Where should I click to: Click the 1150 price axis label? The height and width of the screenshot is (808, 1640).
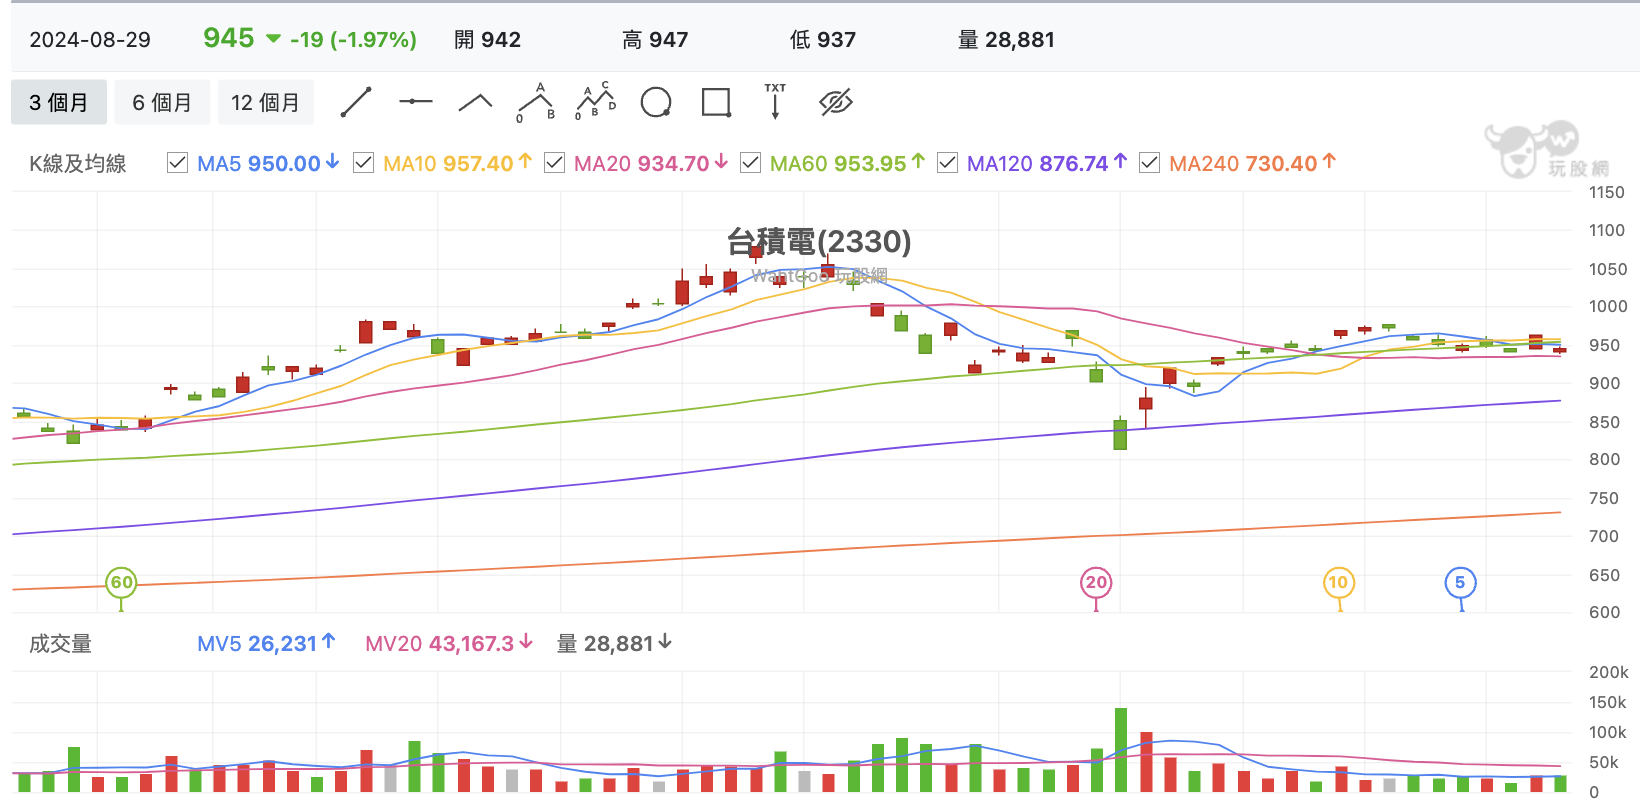[x=1607, y=193]
